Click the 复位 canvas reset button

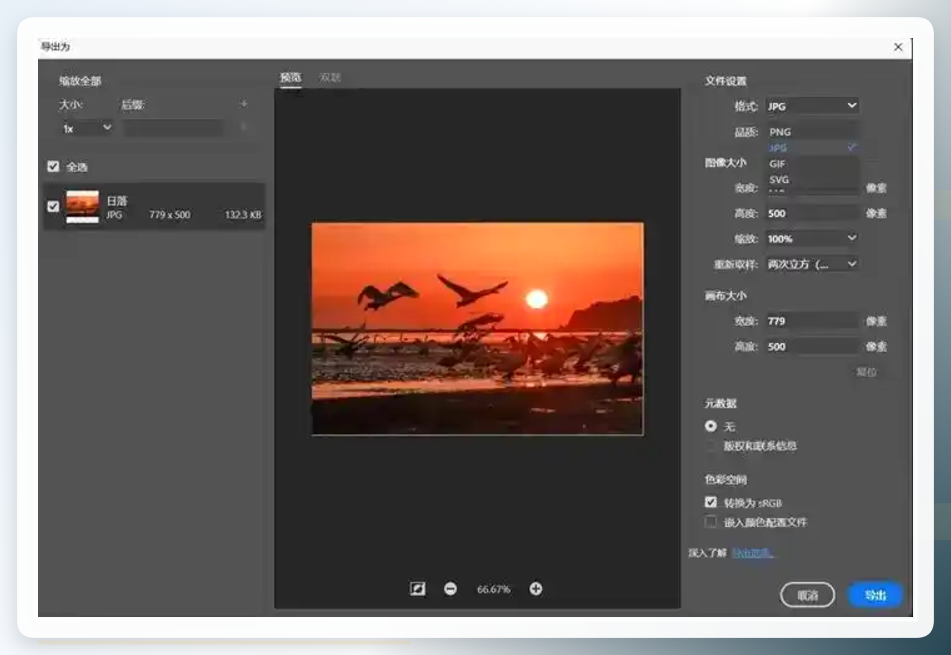tap(866, 372)
